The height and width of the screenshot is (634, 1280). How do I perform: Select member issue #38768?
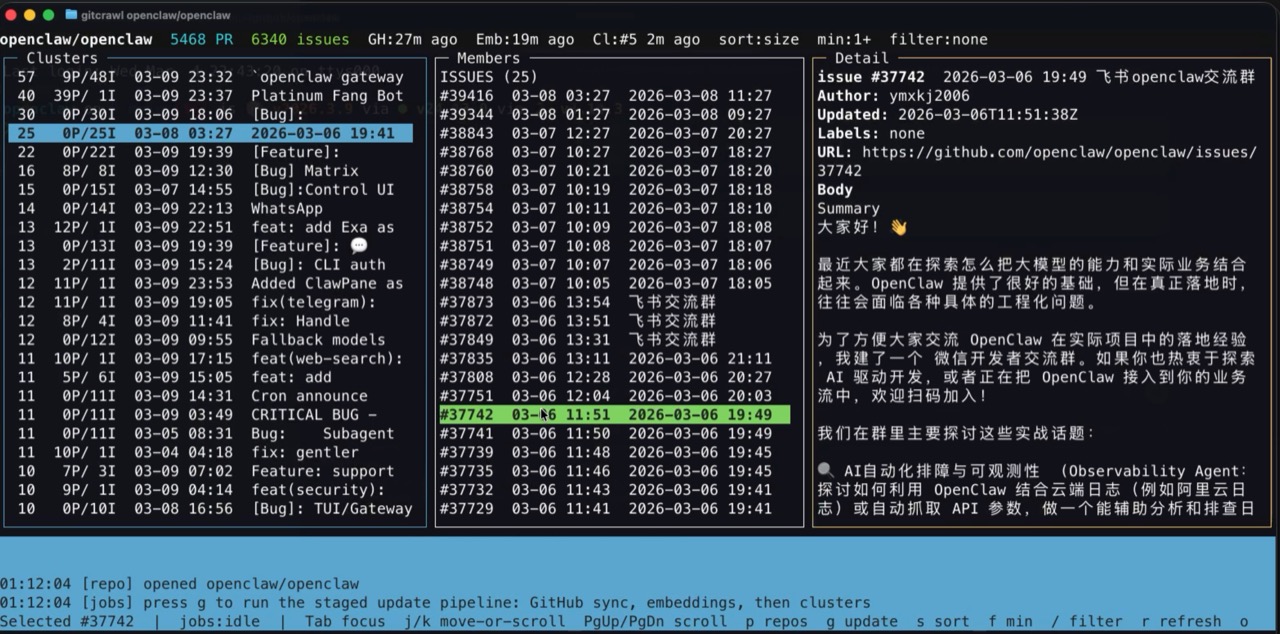(x=614, y=152)
